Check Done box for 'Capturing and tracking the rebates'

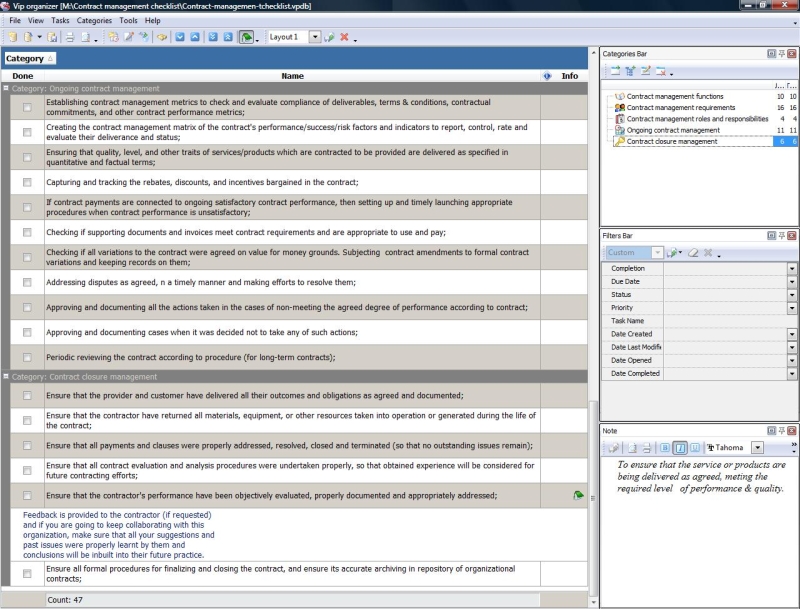pos(27,182)
